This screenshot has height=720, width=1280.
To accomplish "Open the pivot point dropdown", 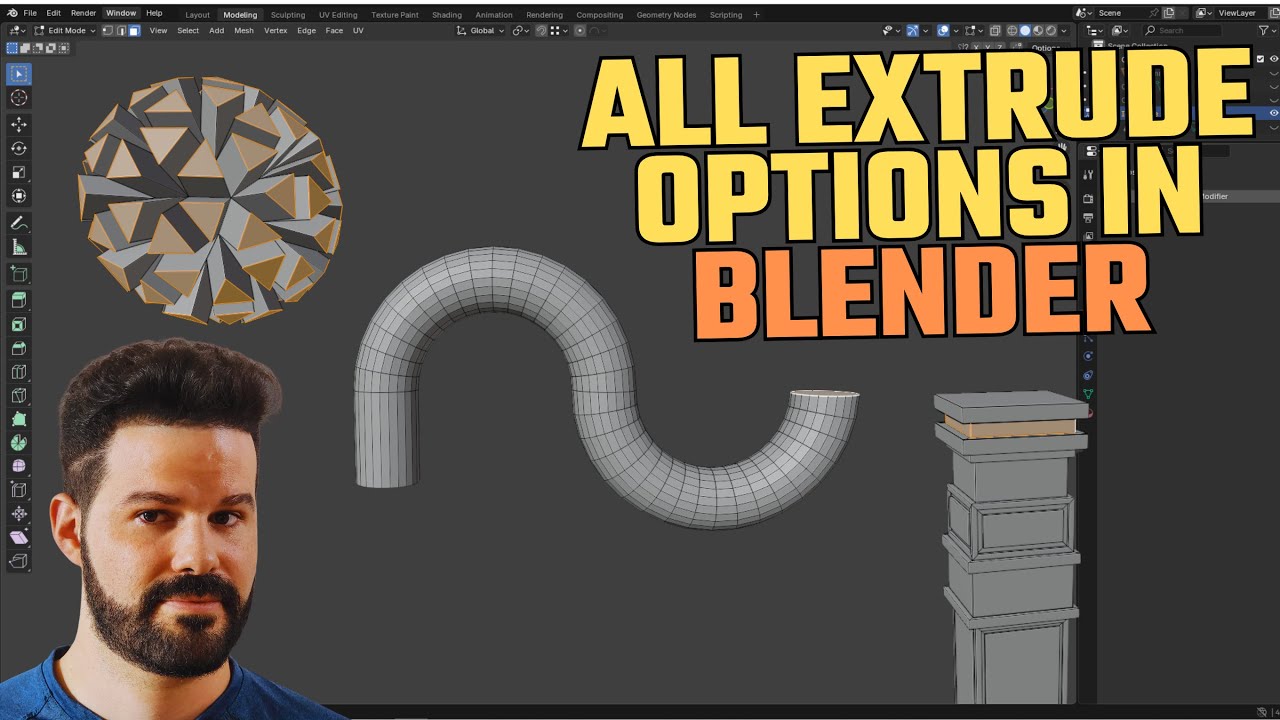I will tap(520, 30).
